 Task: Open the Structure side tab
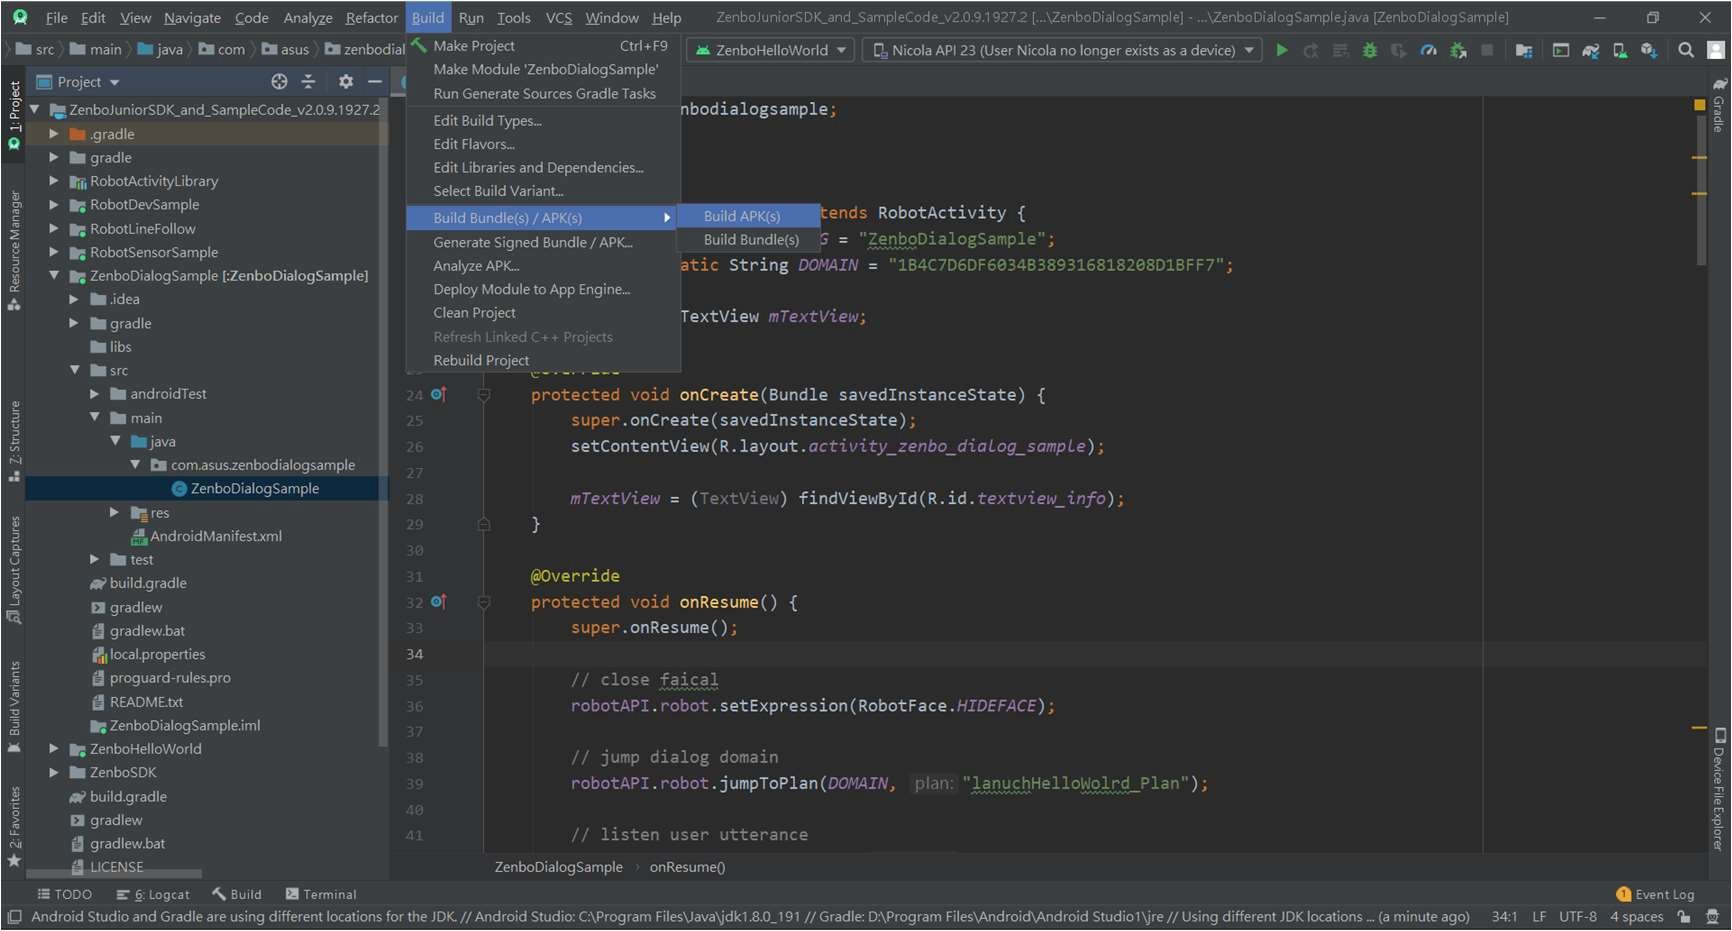pos(14,440)
